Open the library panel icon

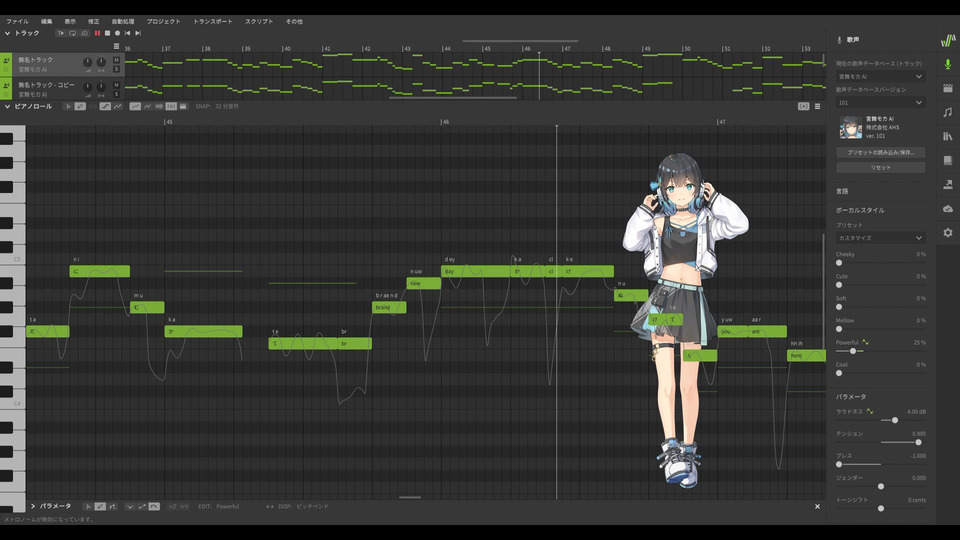pyautogui.click(x=948, y=137)
